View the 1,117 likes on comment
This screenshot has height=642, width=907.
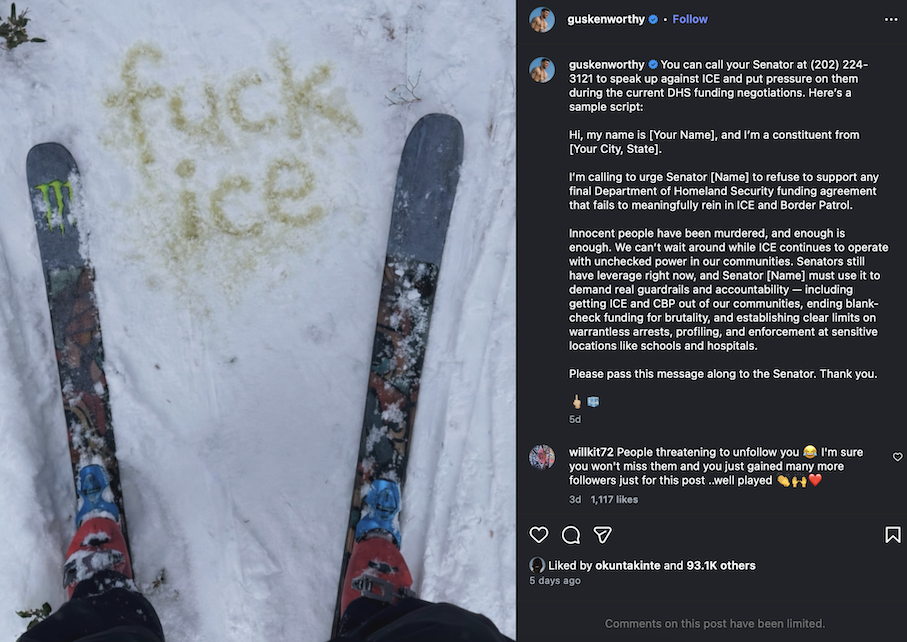tap(614, 499)
